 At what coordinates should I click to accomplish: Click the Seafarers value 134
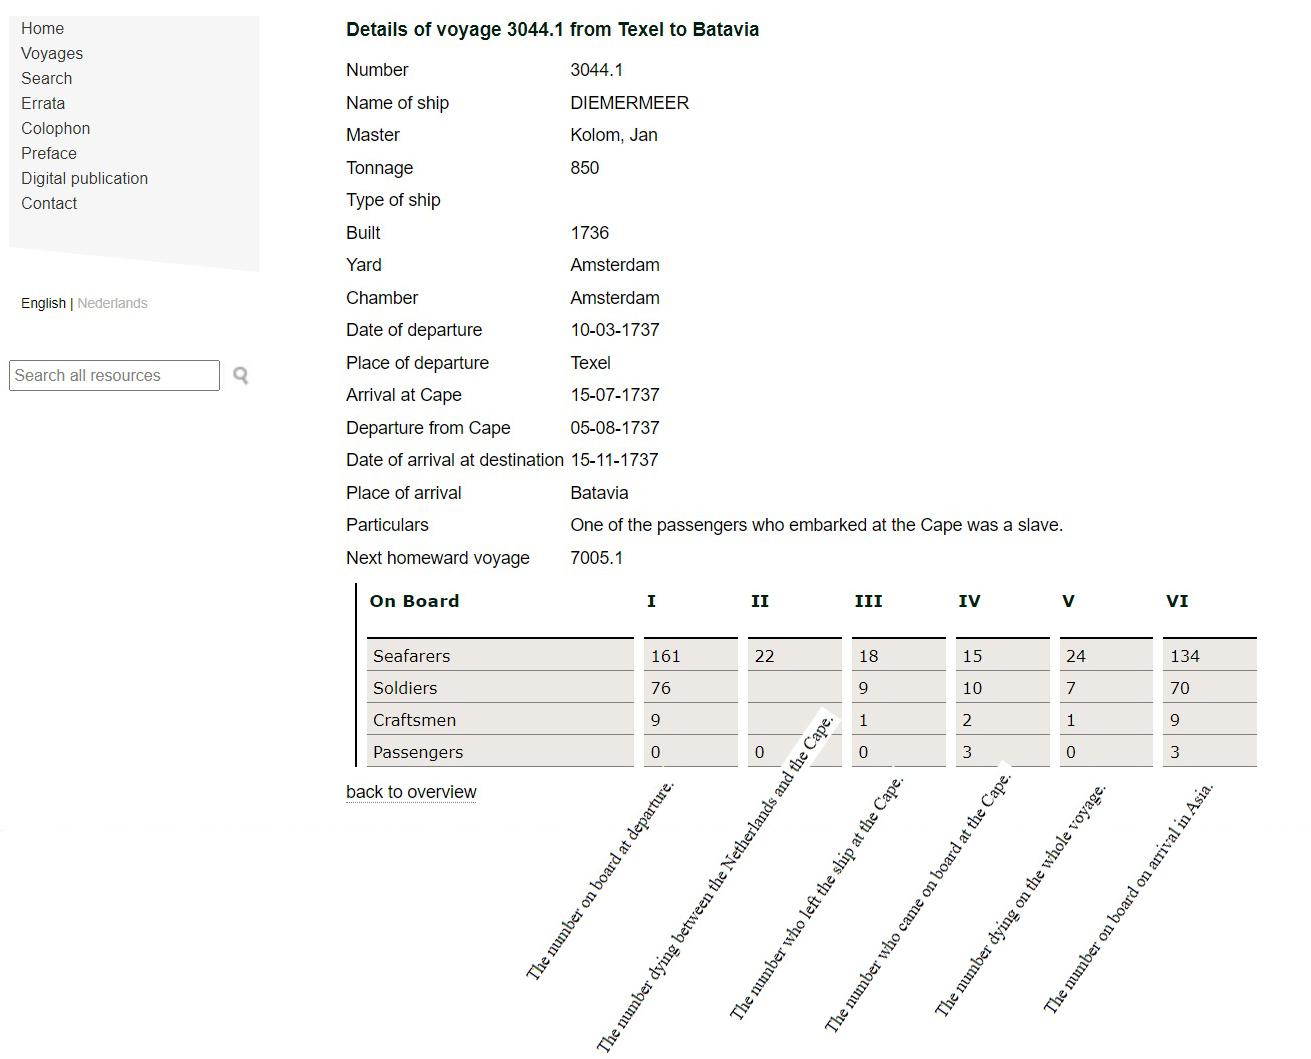click(x=1185, y=656)
